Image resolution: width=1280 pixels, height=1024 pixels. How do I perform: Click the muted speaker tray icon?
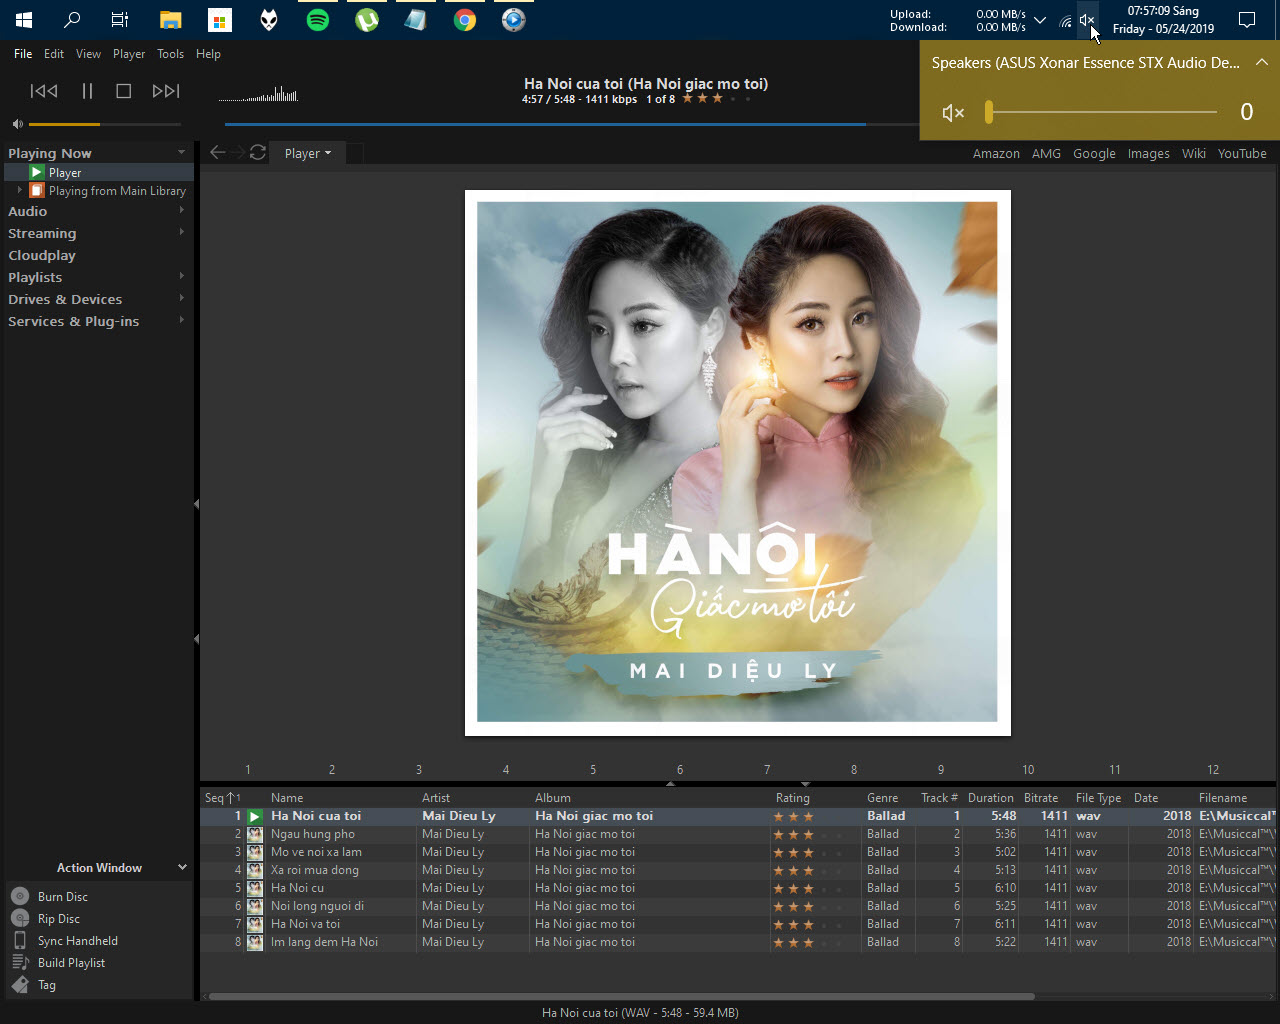coord(1088,20)
